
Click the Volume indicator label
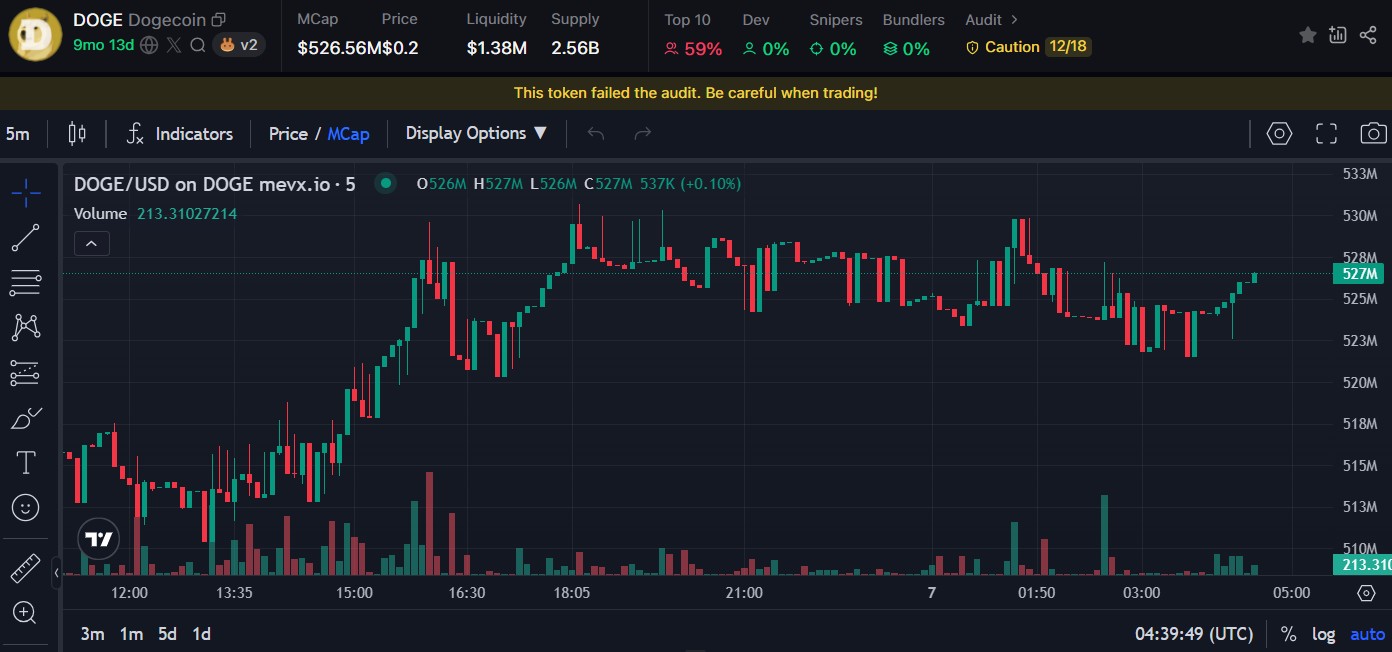100,213
